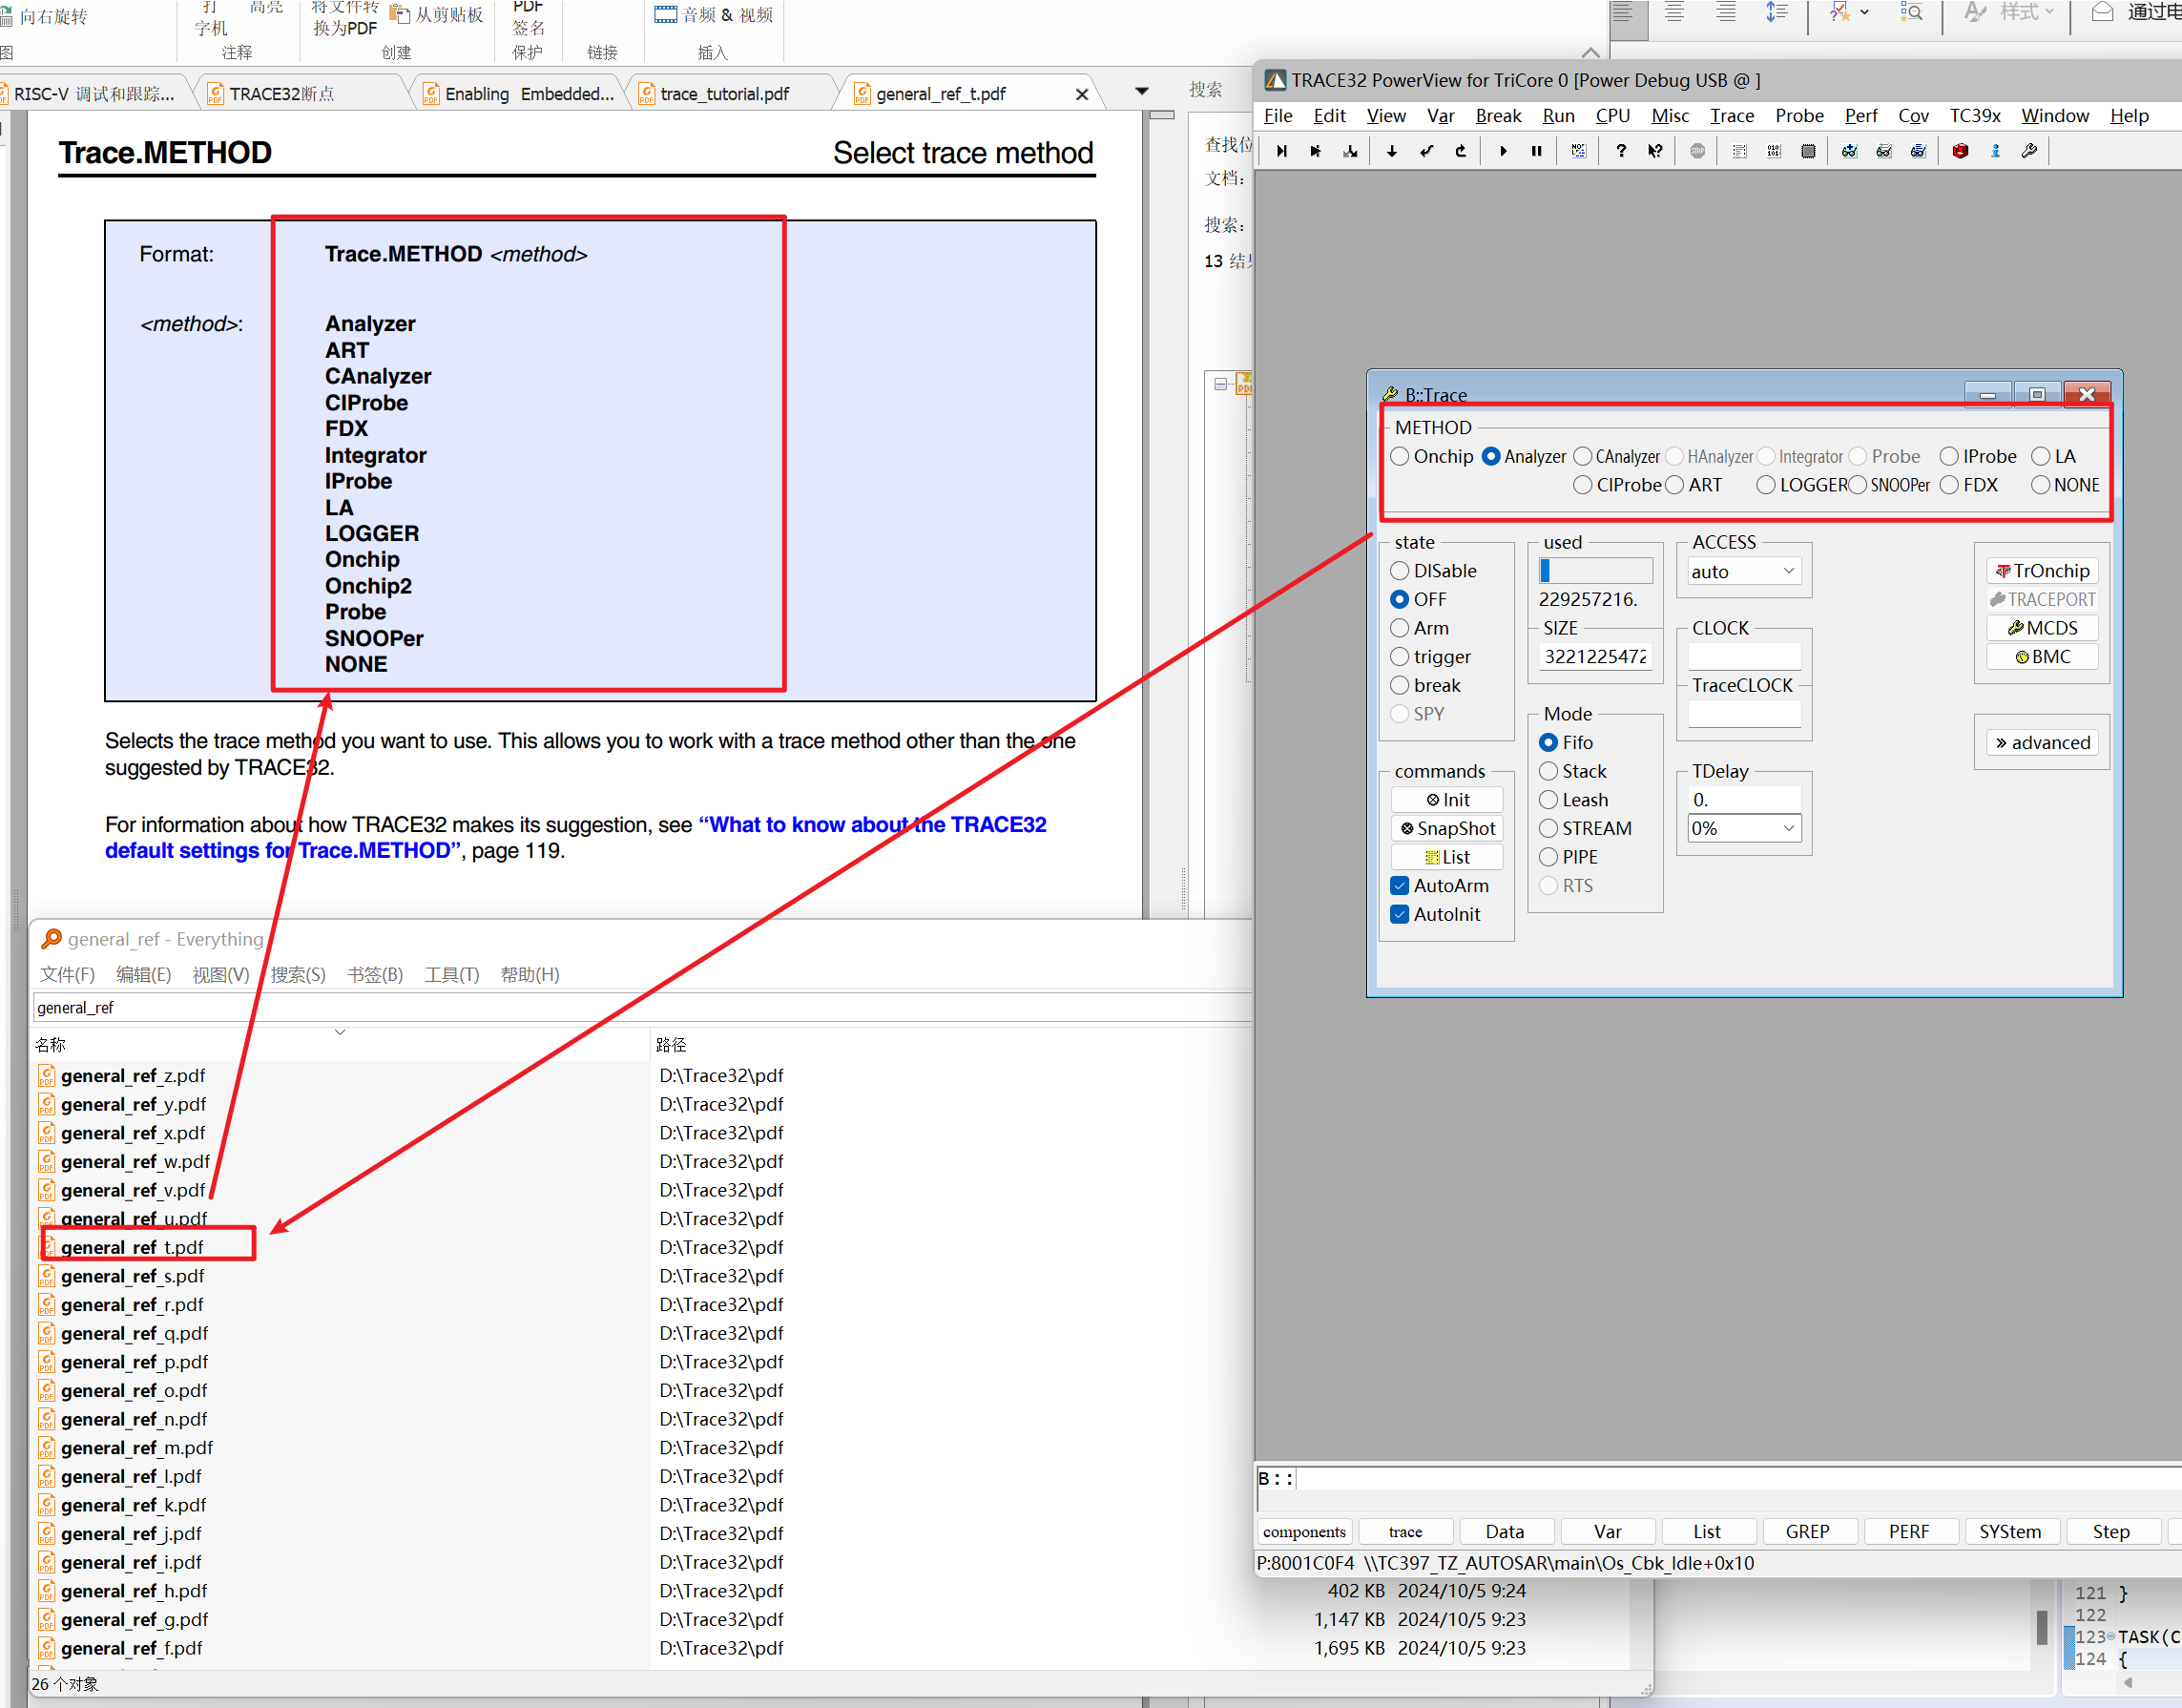Open the register chip icon in TRACE32 toolbar
Image resolution: width=2182 pixels, height=1708 pixels.
1808,151
